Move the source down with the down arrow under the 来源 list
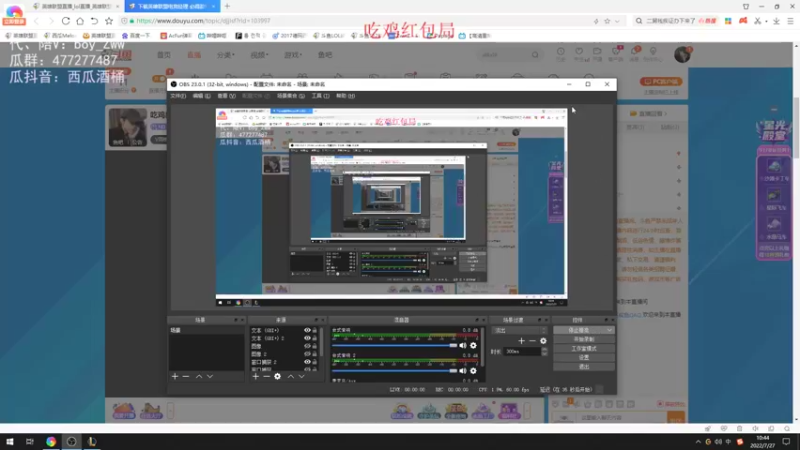The height and width of the screenshot is (450, 800). click(x=302, y=377)
